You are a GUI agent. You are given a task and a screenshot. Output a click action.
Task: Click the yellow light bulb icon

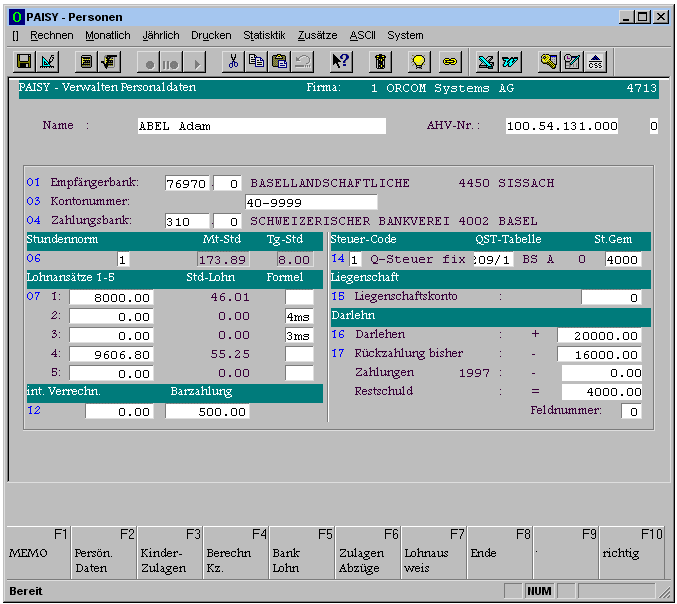pyautogui.click(x=419, y=62)
